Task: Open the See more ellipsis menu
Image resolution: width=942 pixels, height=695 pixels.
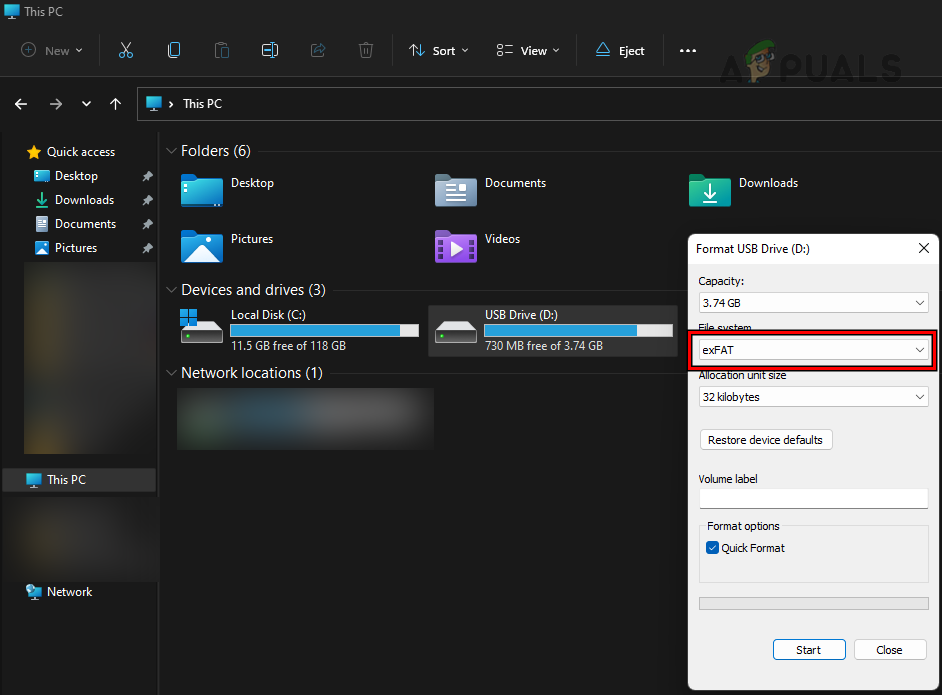Action: (x=687, y=49)
